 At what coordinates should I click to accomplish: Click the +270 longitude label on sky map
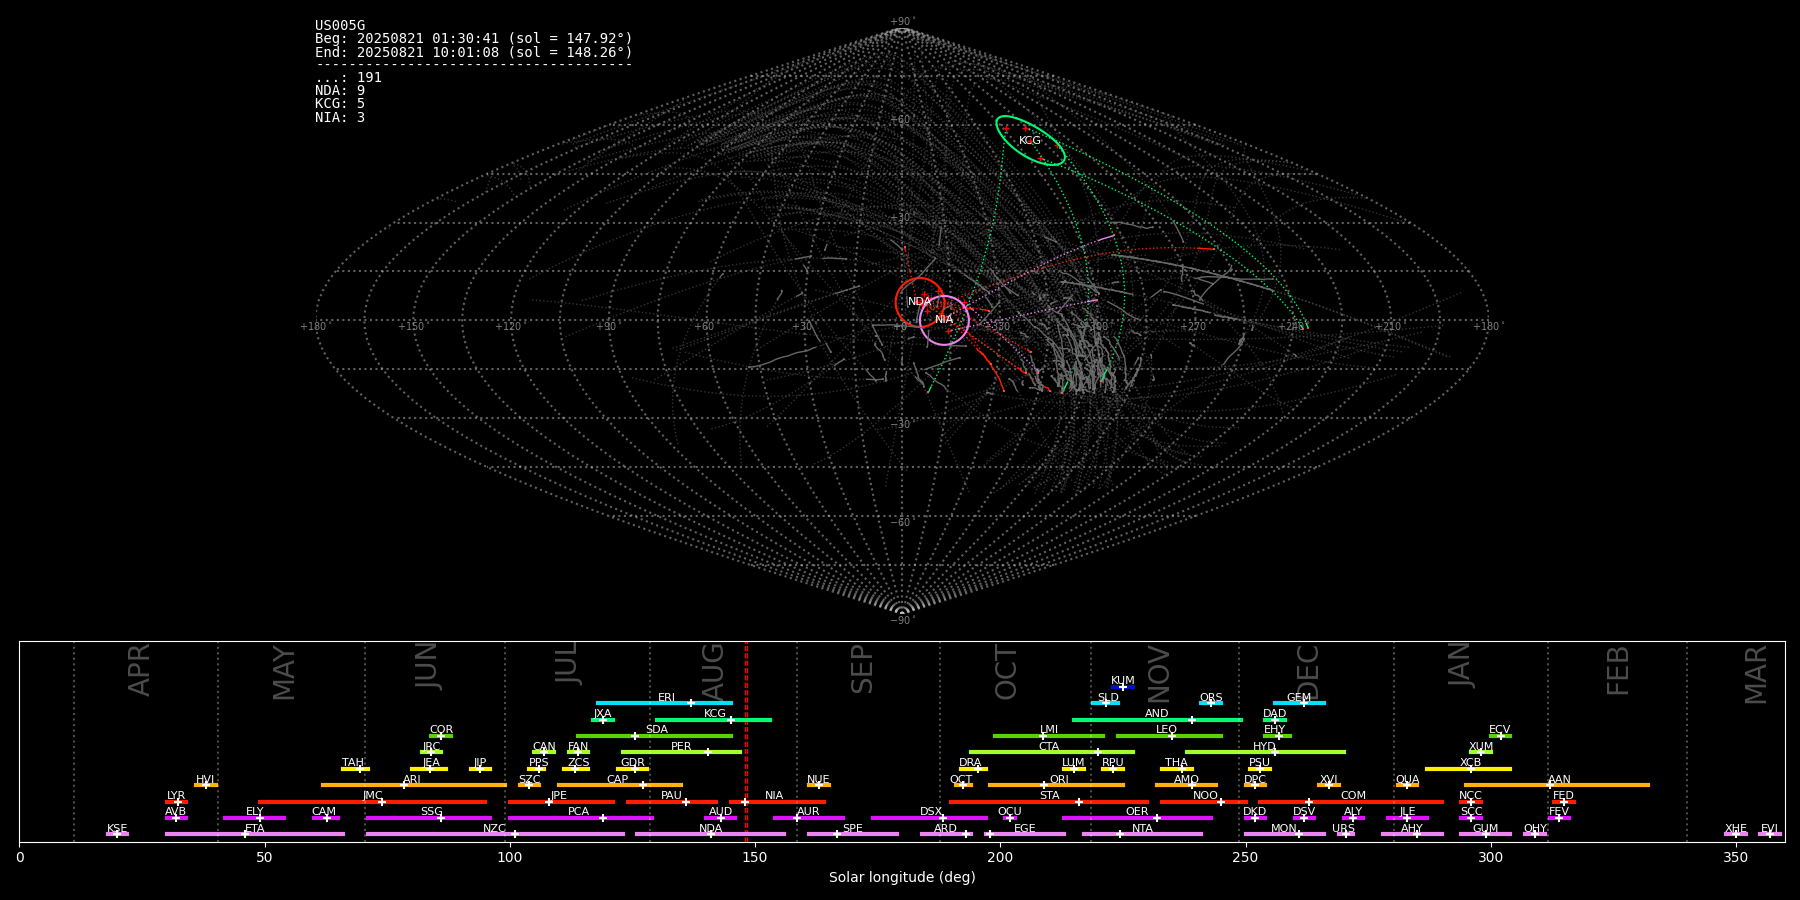(x=1193, y=327)
